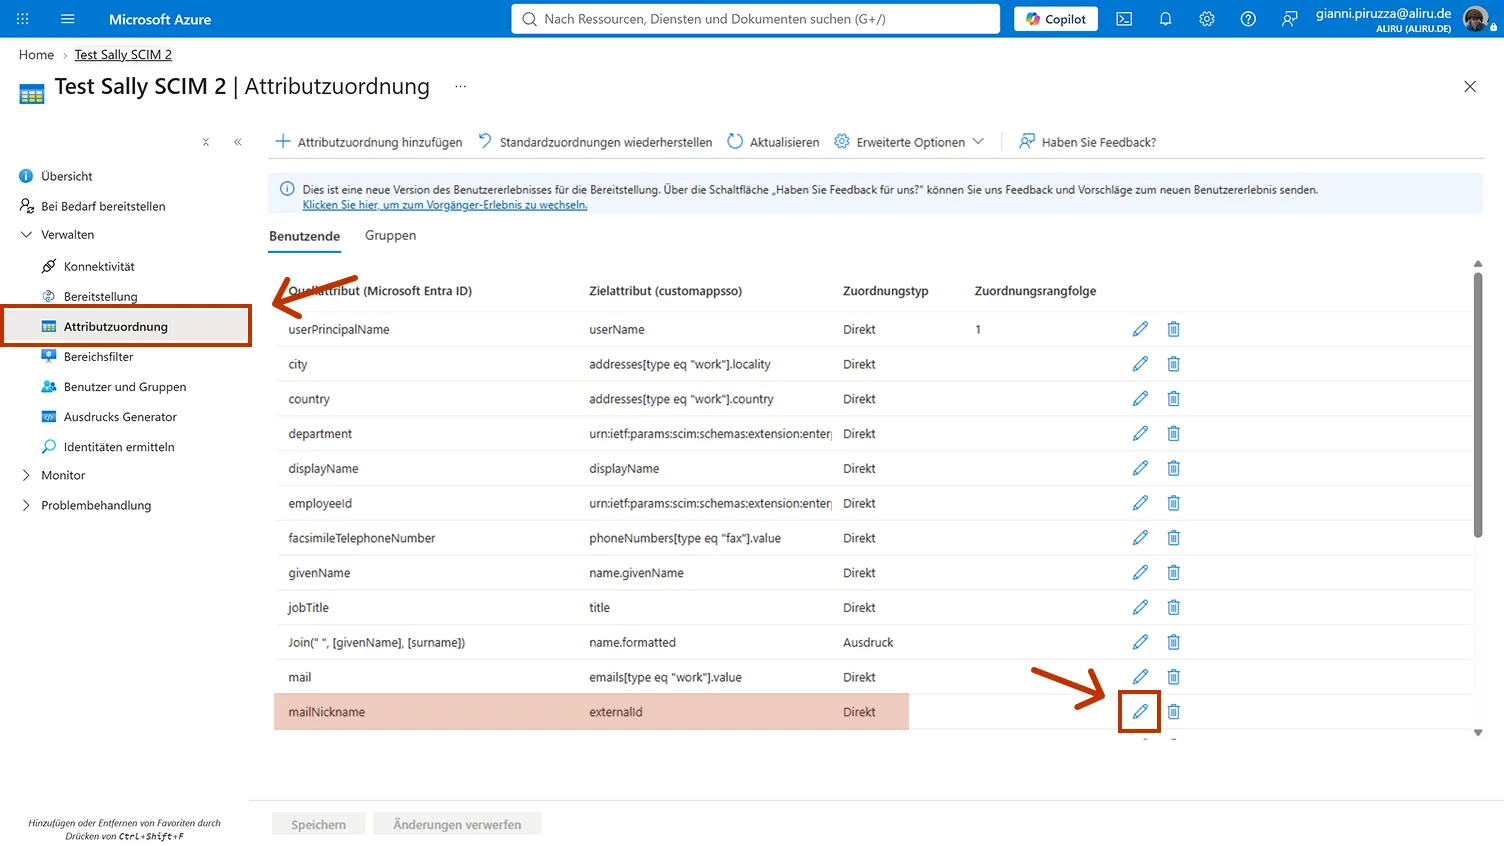The image size is (1504, 846).
Task: Edit the employeeId mapping
Action: (1140, 503)
